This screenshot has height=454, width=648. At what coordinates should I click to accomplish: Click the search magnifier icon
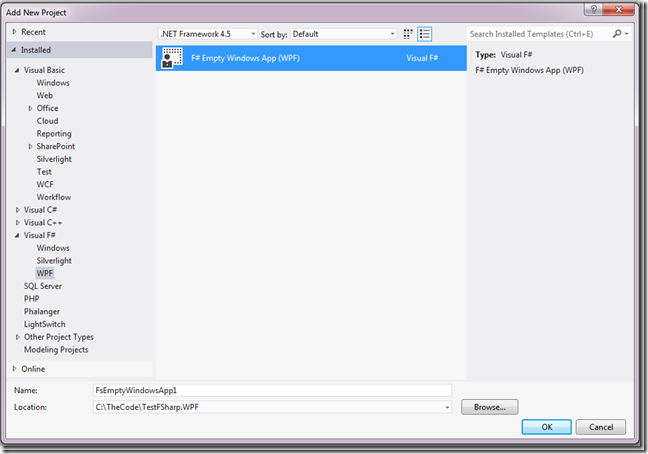617,34
